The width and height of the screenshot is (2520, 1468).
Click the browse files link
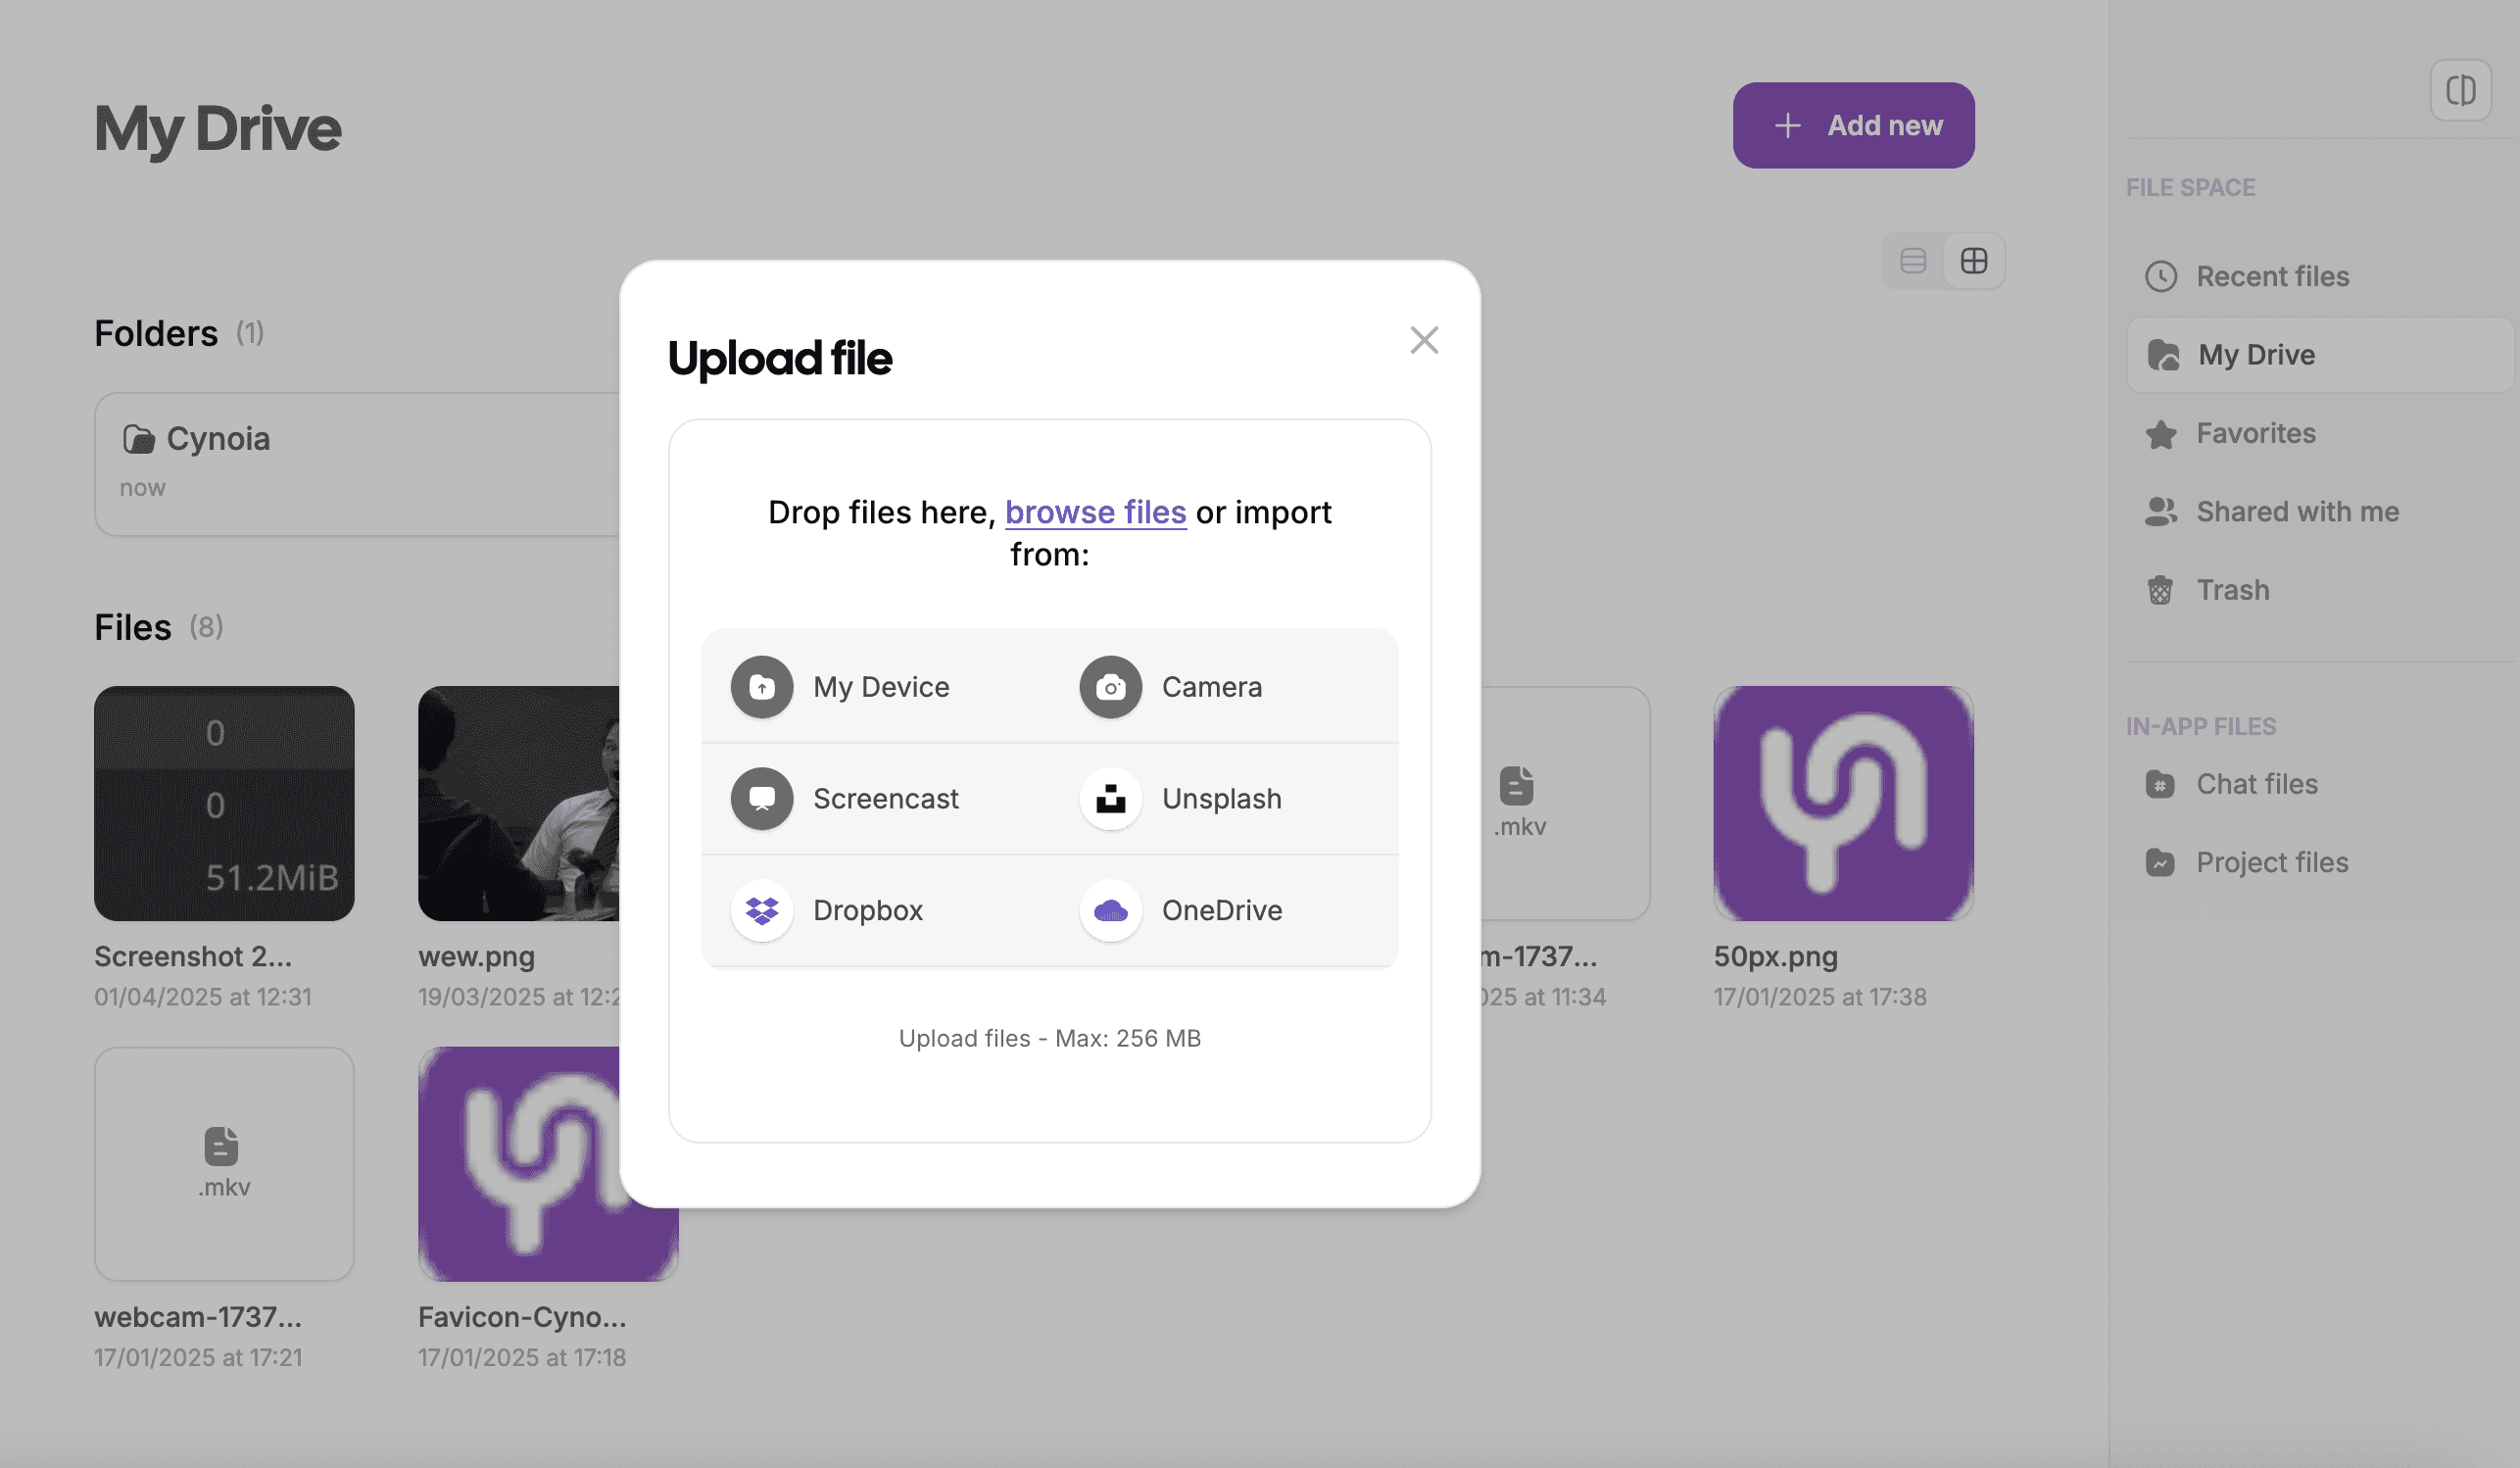pos(1095,512)
